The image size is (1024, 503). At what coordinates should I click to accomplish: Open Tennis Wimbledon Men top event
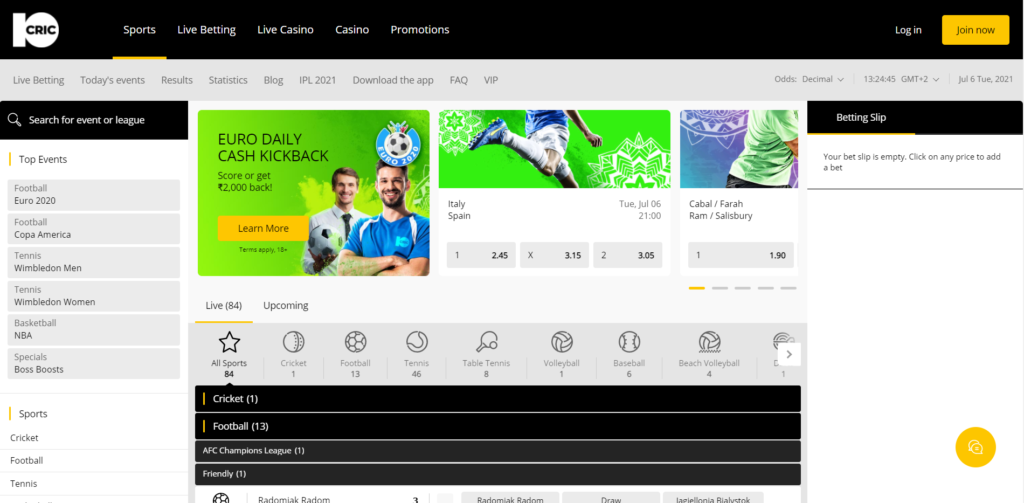pyautogui.click(x=94, y=262)
